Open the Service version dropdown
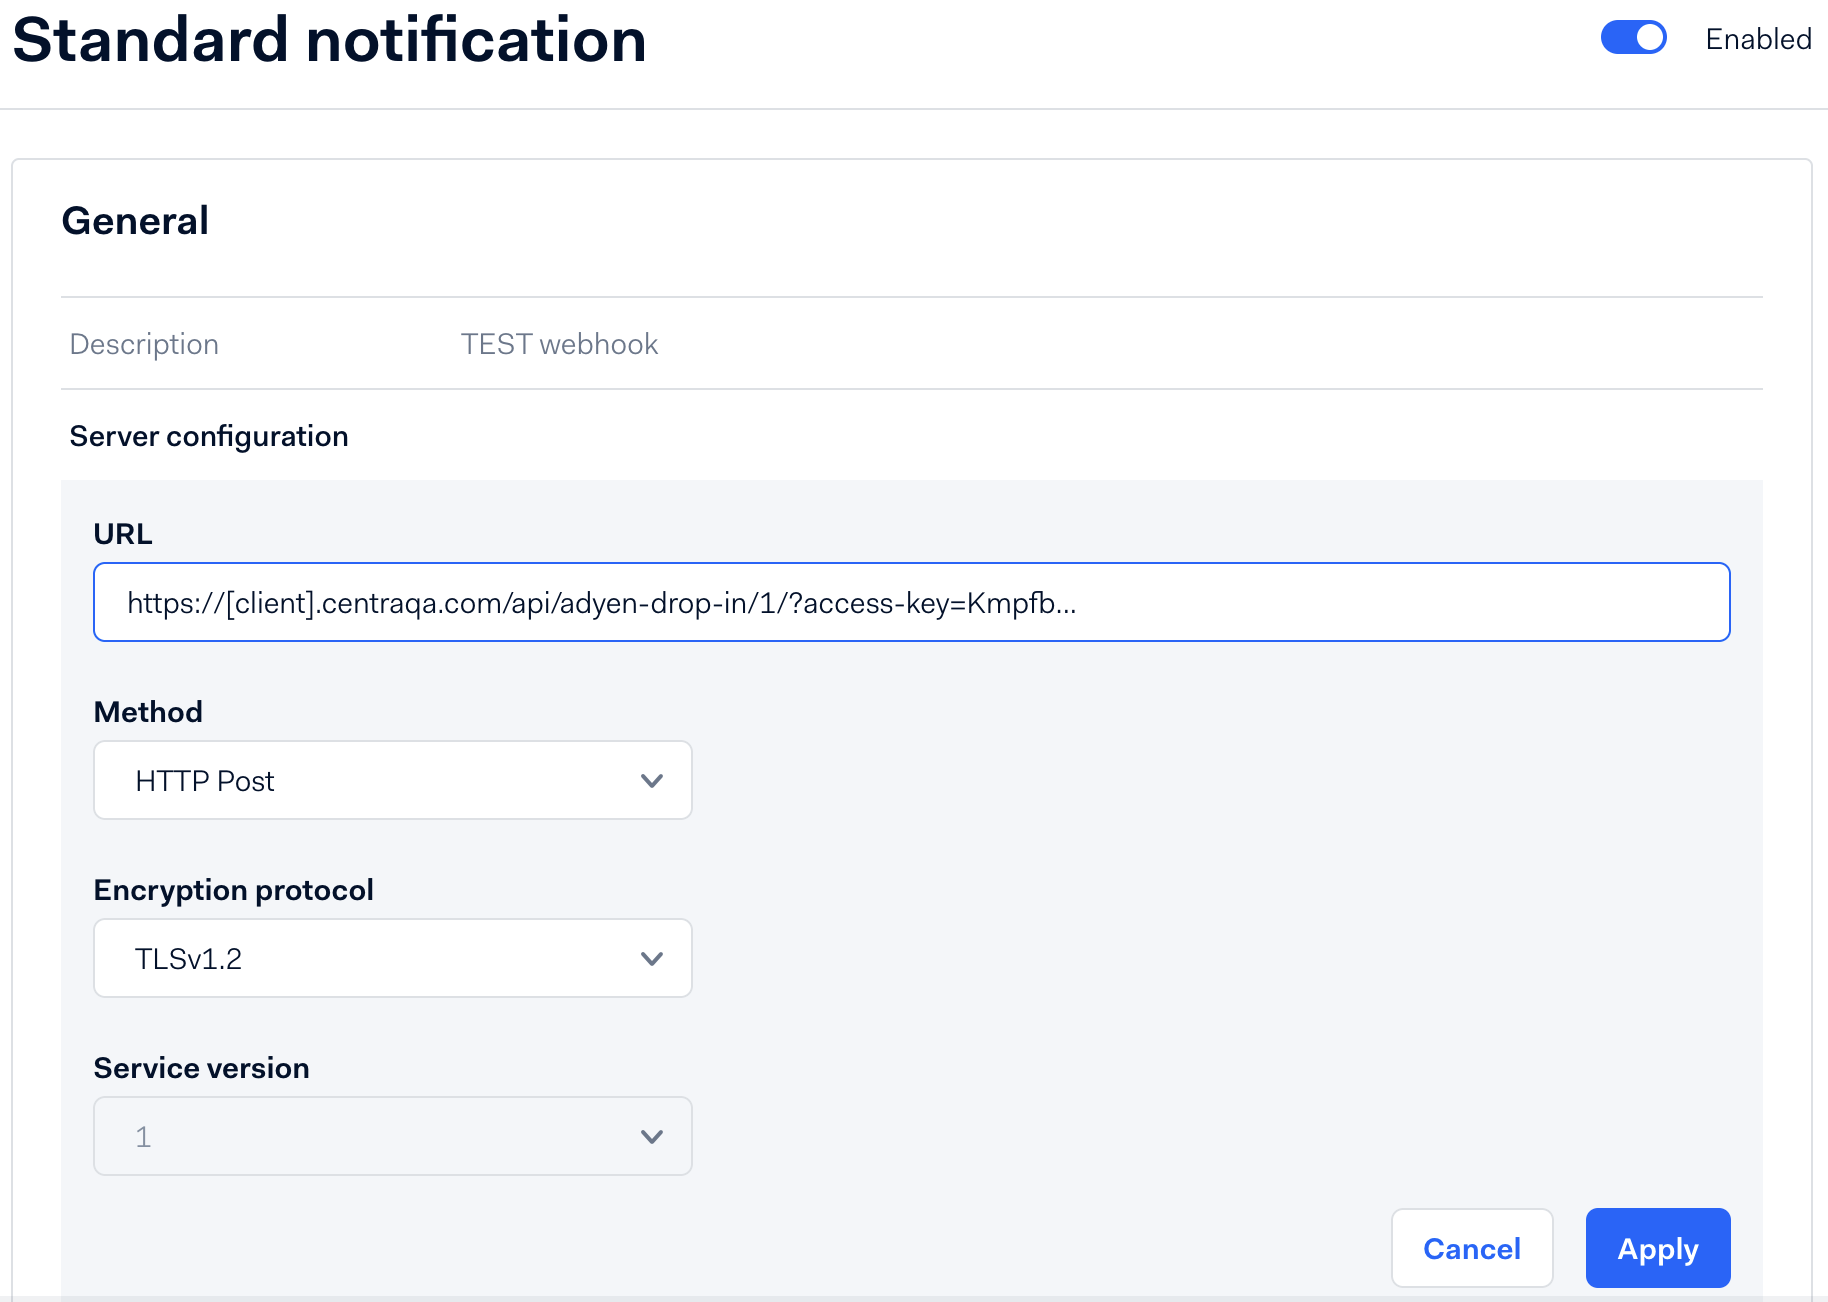The image size is (1828, 1302). (x=392, y=1135)
